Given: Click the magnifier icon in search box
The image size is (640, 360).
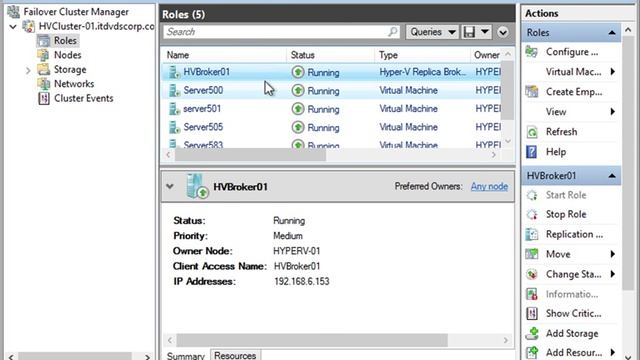Looking at the screenshot, I should pos(393,32).
